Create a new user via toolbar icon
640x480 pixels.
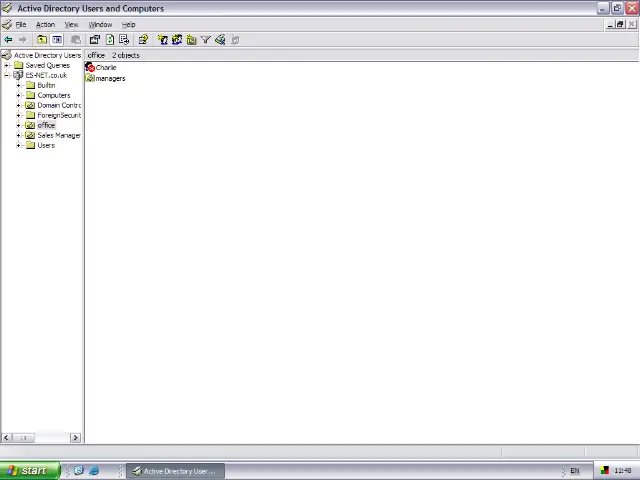click(163, 40)
